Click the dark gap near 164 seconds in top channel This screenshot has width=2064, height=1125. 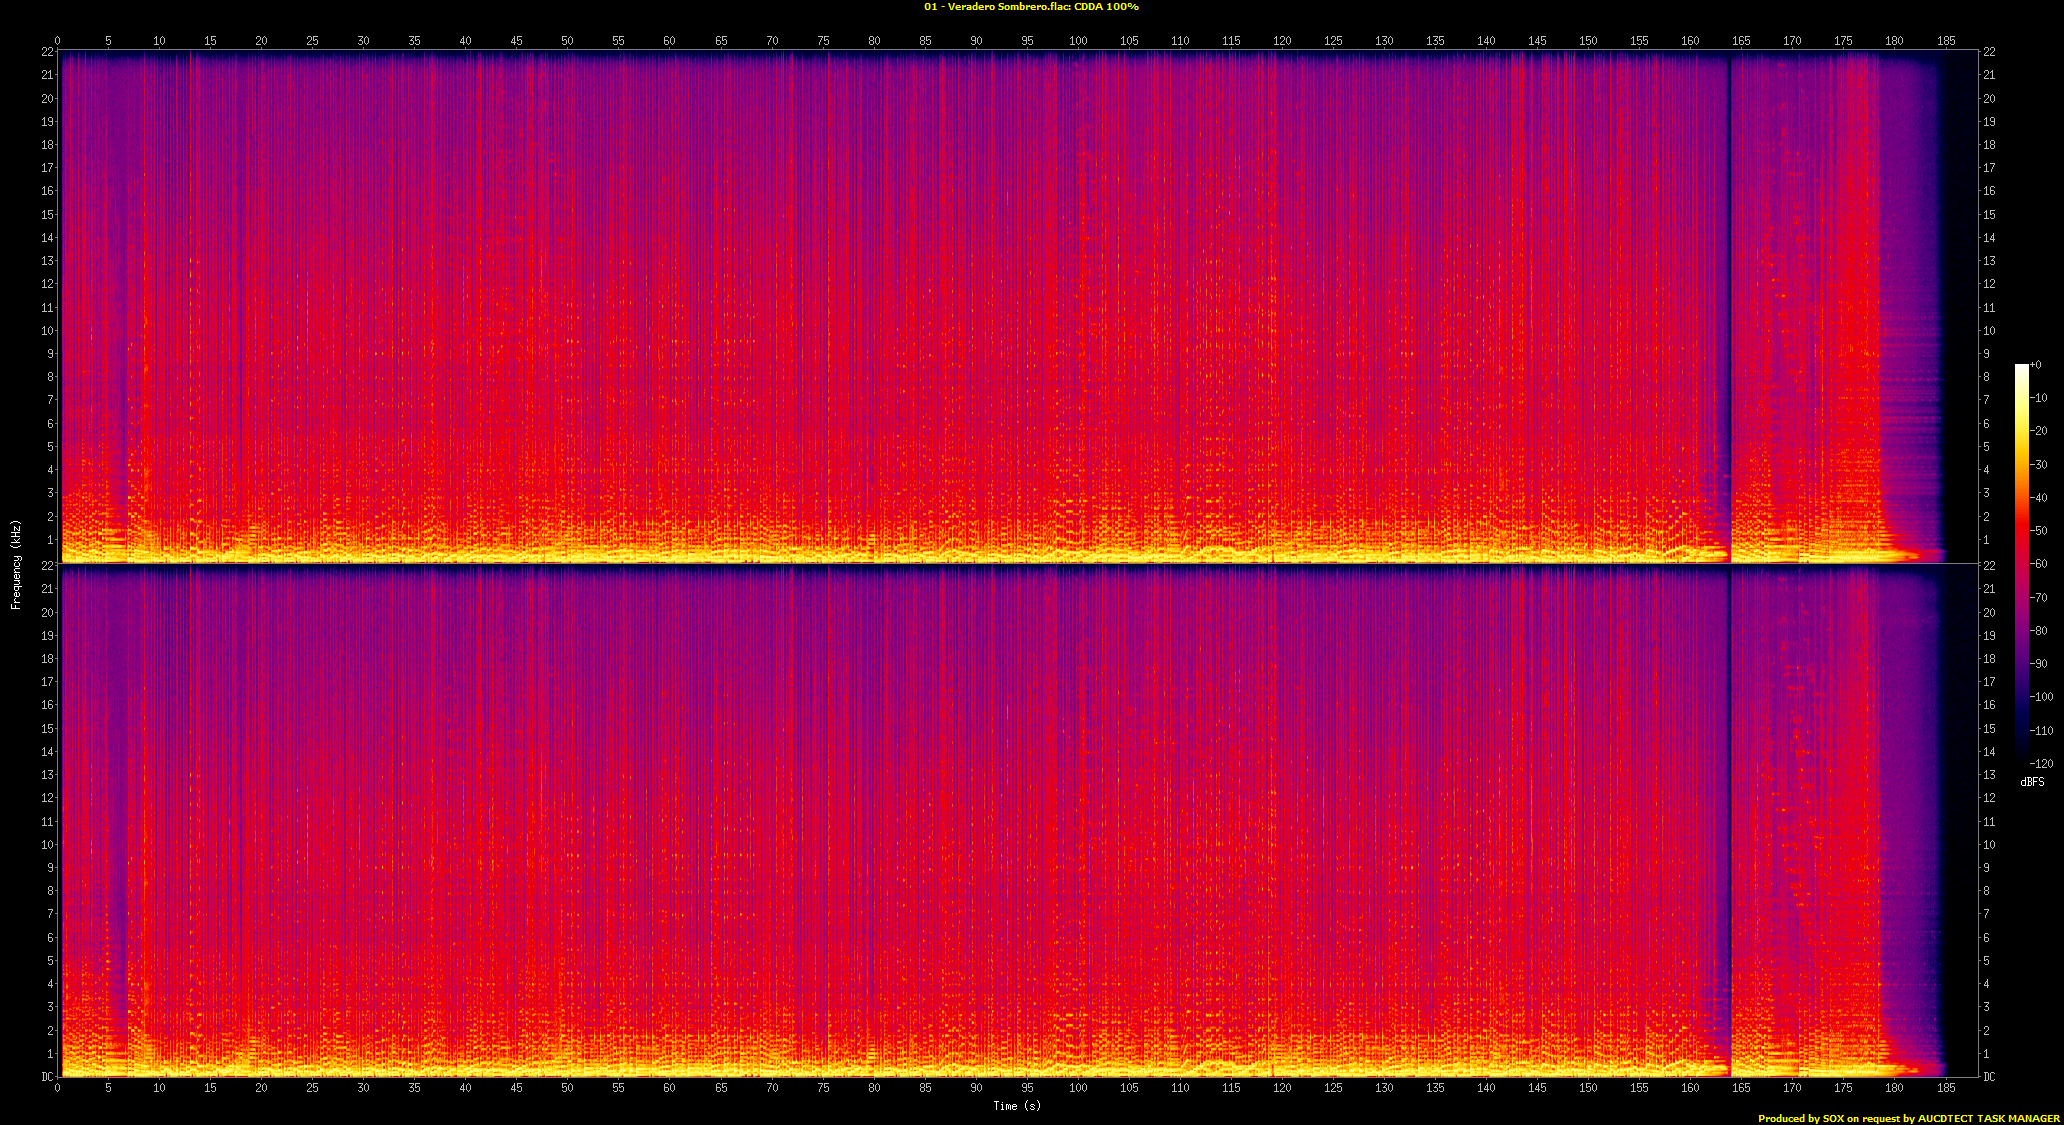pos(1729,300)
